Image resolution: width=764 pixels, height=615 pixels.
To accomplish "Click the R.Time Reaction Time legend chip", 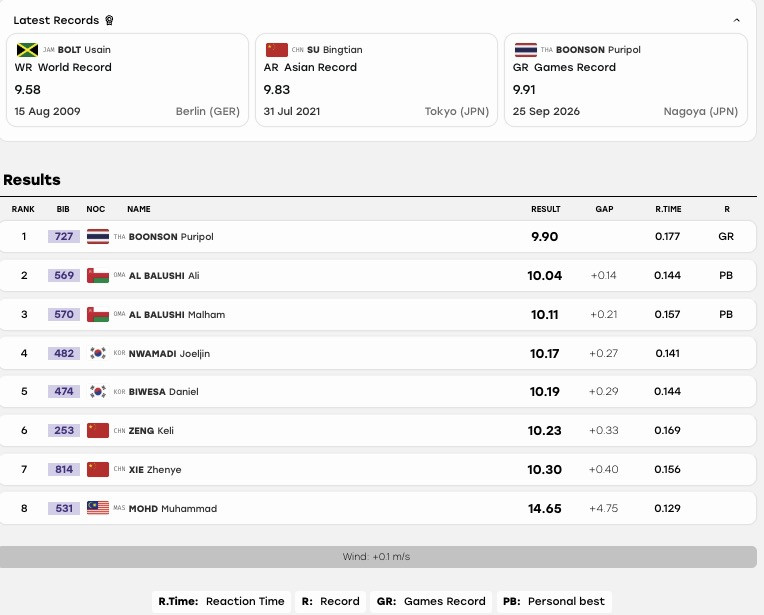I will pyautogui.click(x=221, y=601).
